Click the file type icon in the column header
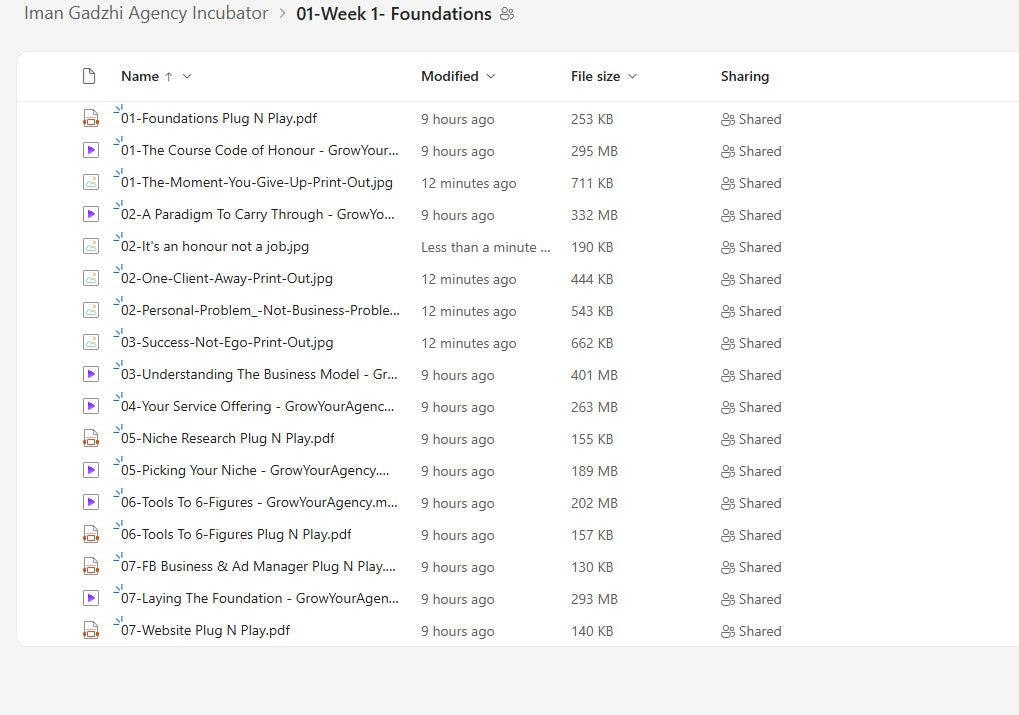Image resolution: width=1019 pixels, height=715 pixels. tap(89, 76)
